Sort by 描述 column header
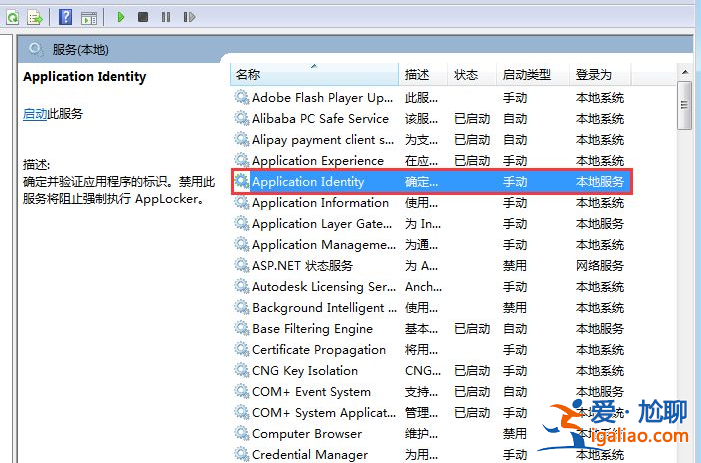Image resolution: width=701 pixels, height=463 pixels. (423, 74)
